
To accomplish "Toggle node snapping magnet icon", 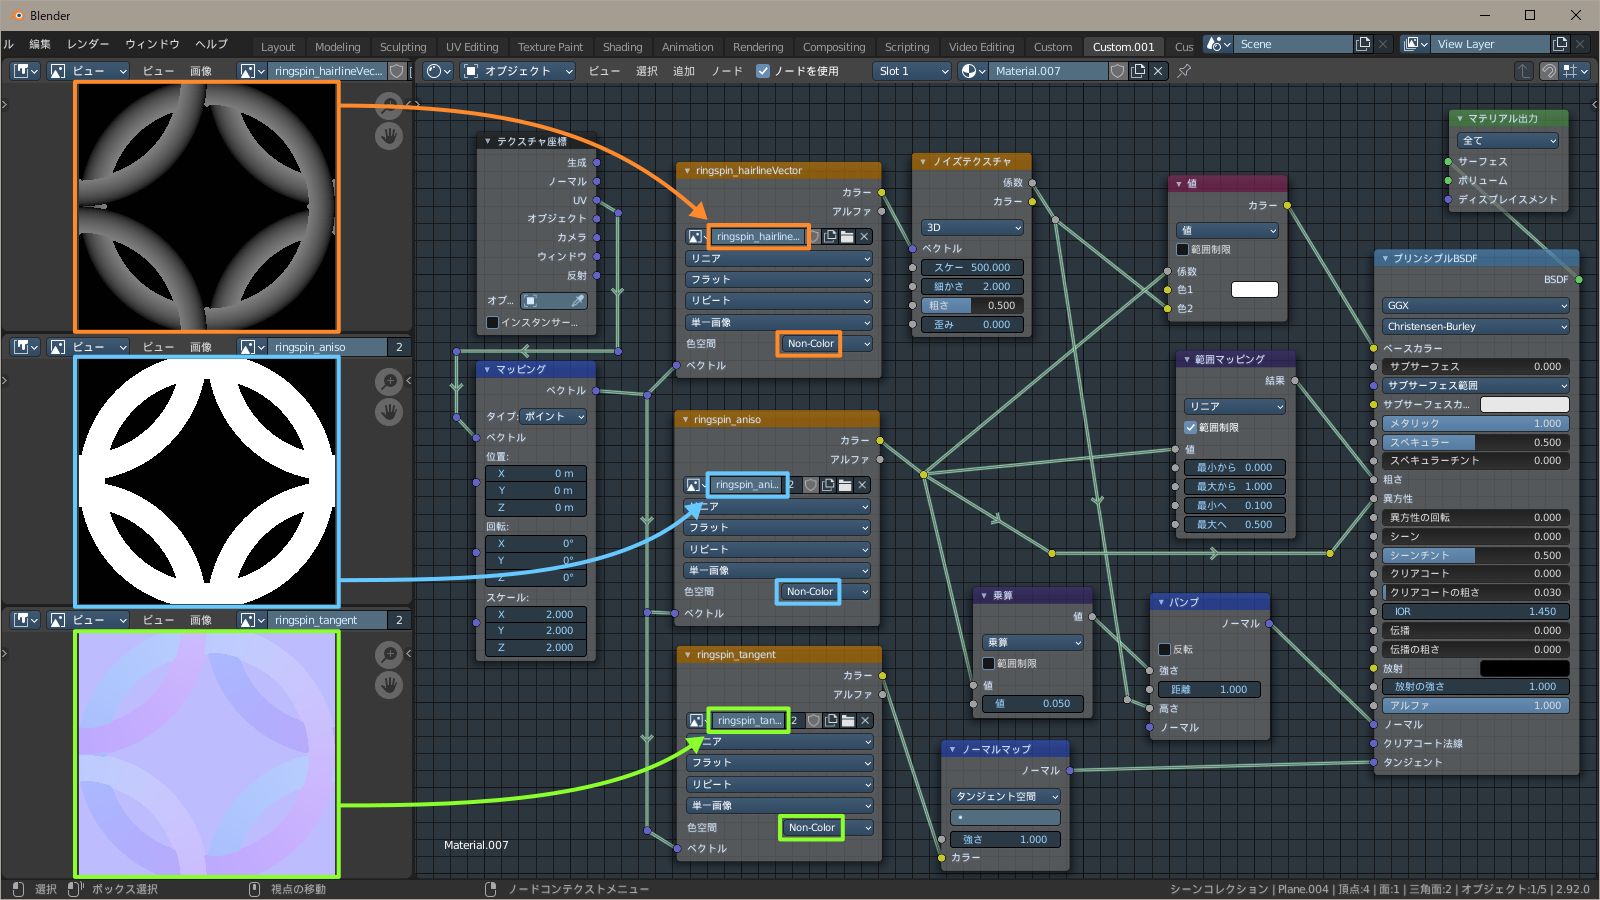I will pos(1549,71).
